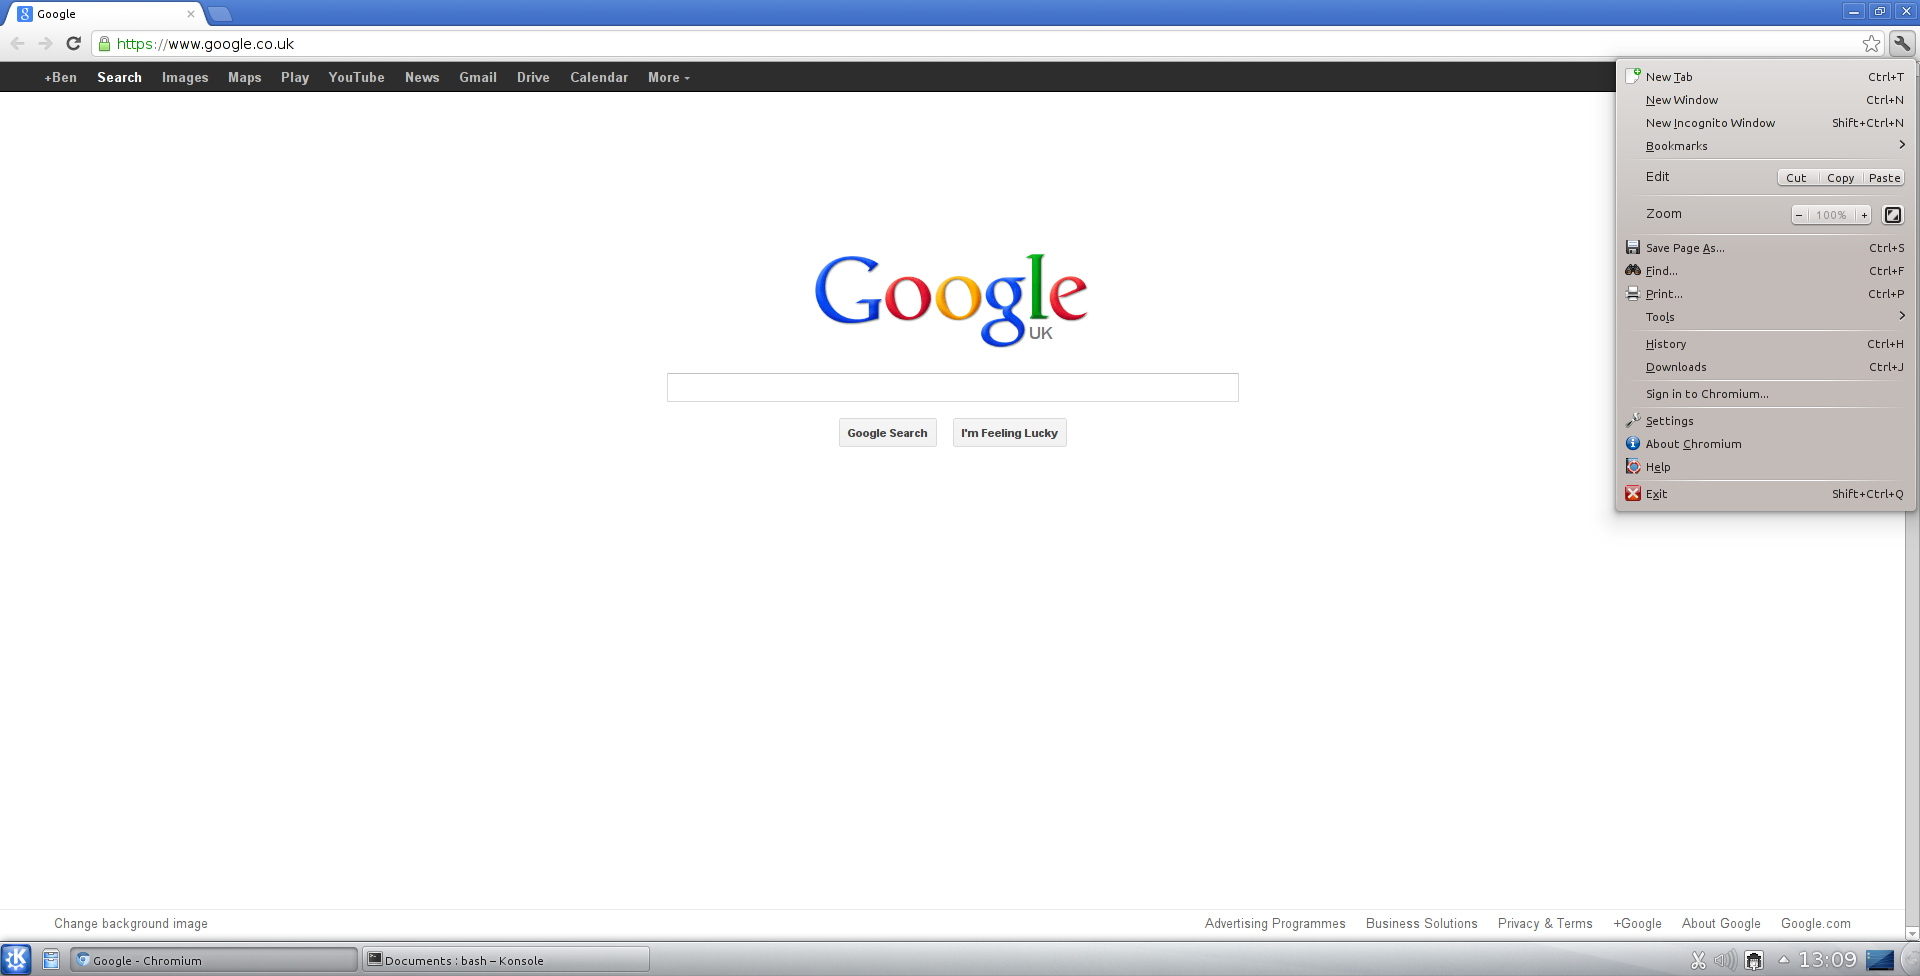Open Settings from the wrench menu
The width and height of the screenshot is (1920, 976).
point(1669,421)
